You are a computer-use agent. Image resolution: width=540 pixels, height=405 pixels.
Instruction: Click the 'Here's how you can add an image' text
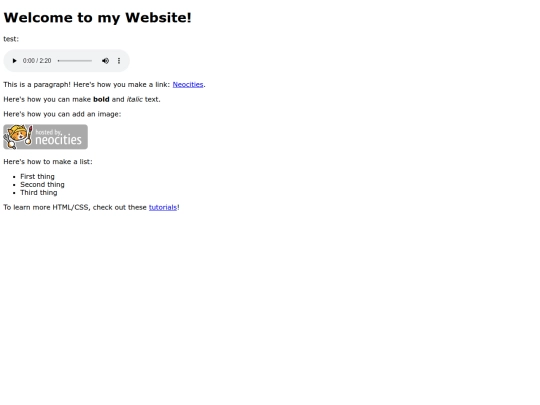pyautogui.click(x=62, y=114)
